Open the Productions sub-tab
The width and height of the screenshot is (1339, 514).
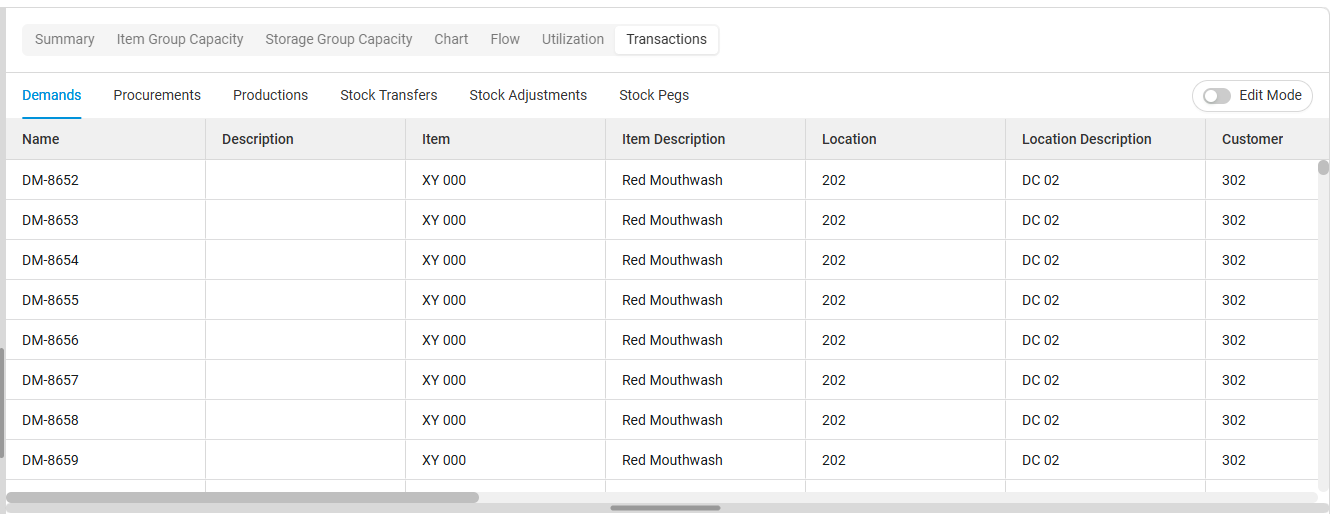[271, 96]
